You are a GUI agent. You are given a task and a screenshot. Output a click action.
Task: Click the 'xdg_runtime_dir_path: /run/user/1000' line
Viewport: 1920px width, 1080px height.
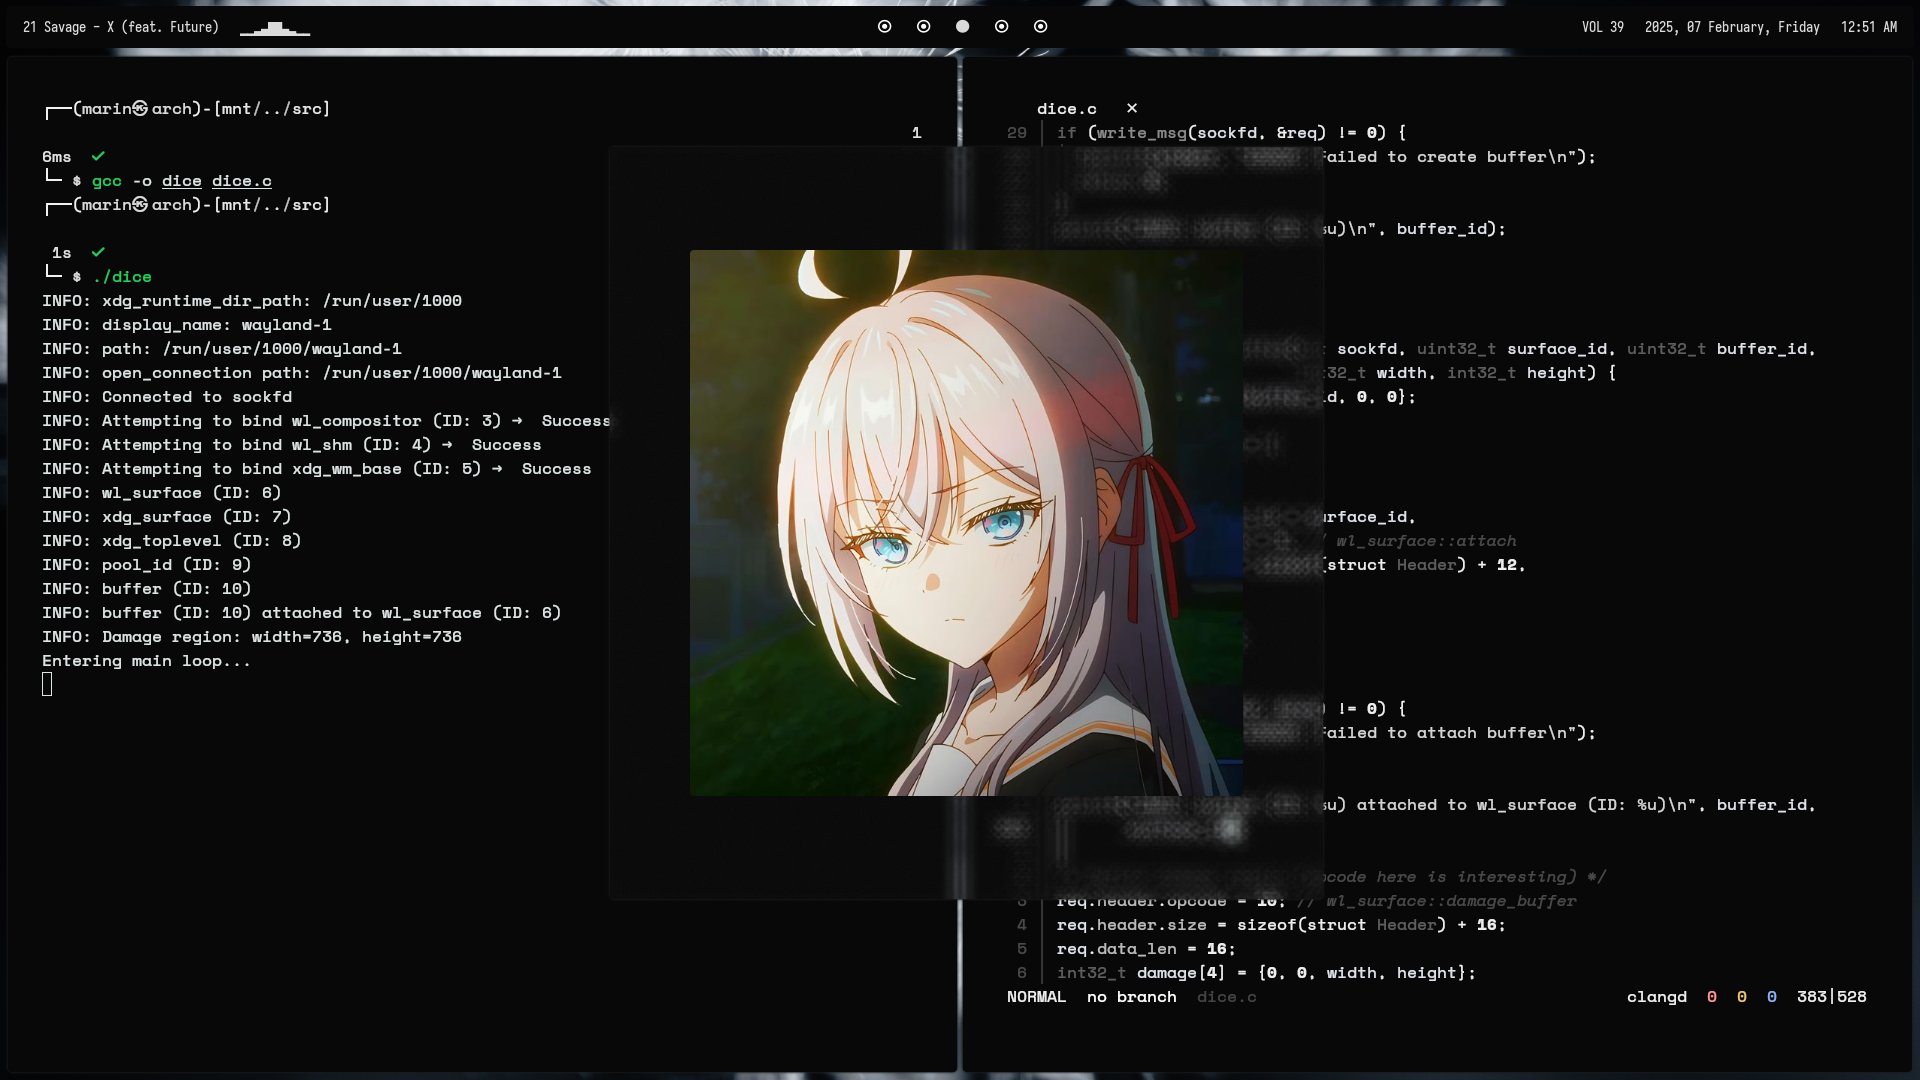pos(251,301)
